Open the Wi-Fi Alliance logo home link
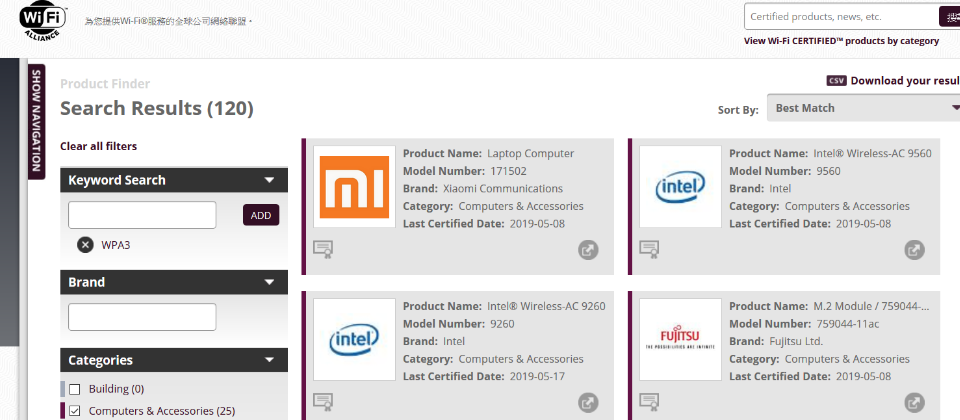The image size is (960, 420). tap(43, 20)
